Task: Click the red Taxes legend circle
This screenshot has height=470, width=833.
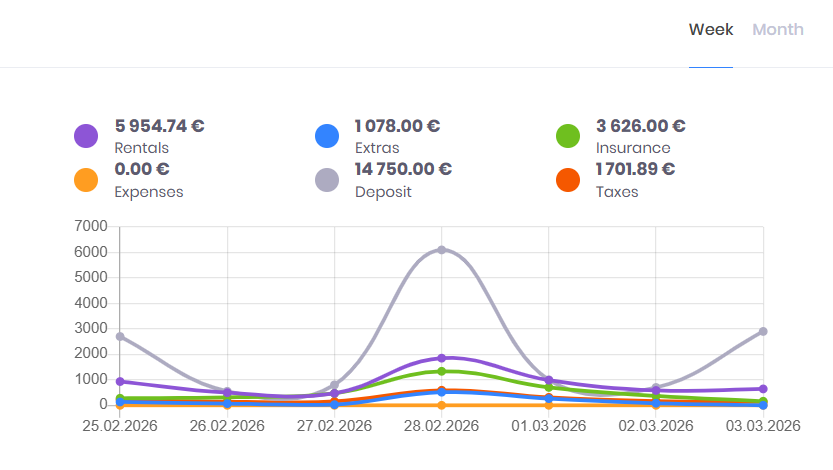Action: click(568, 180)
